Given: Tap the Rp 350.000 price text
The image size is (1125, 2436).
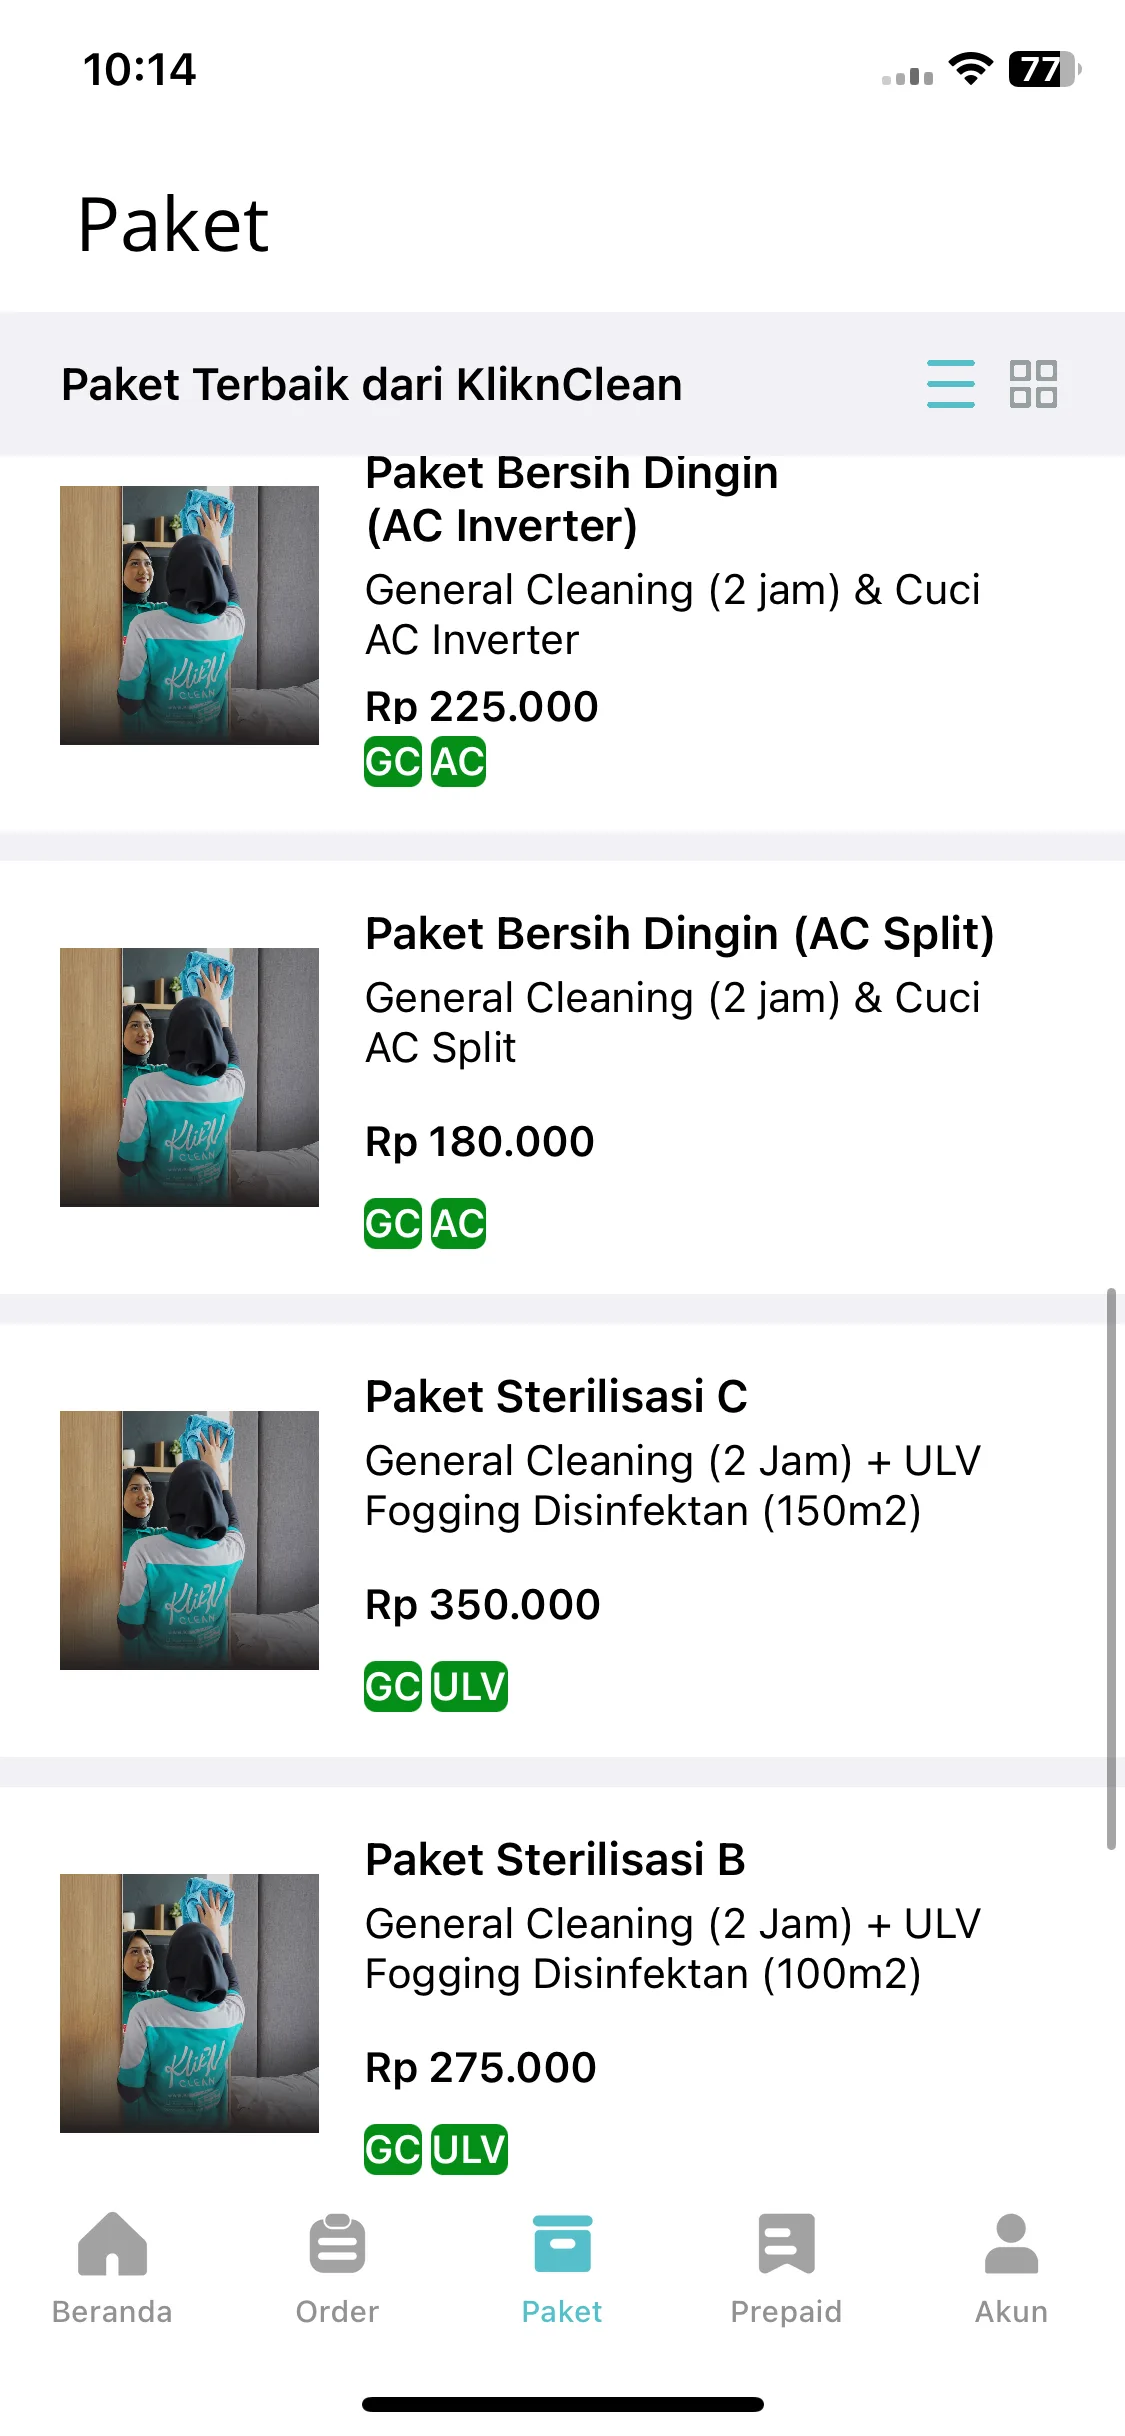Looking at the screenshot, I should coord(482,1605).
